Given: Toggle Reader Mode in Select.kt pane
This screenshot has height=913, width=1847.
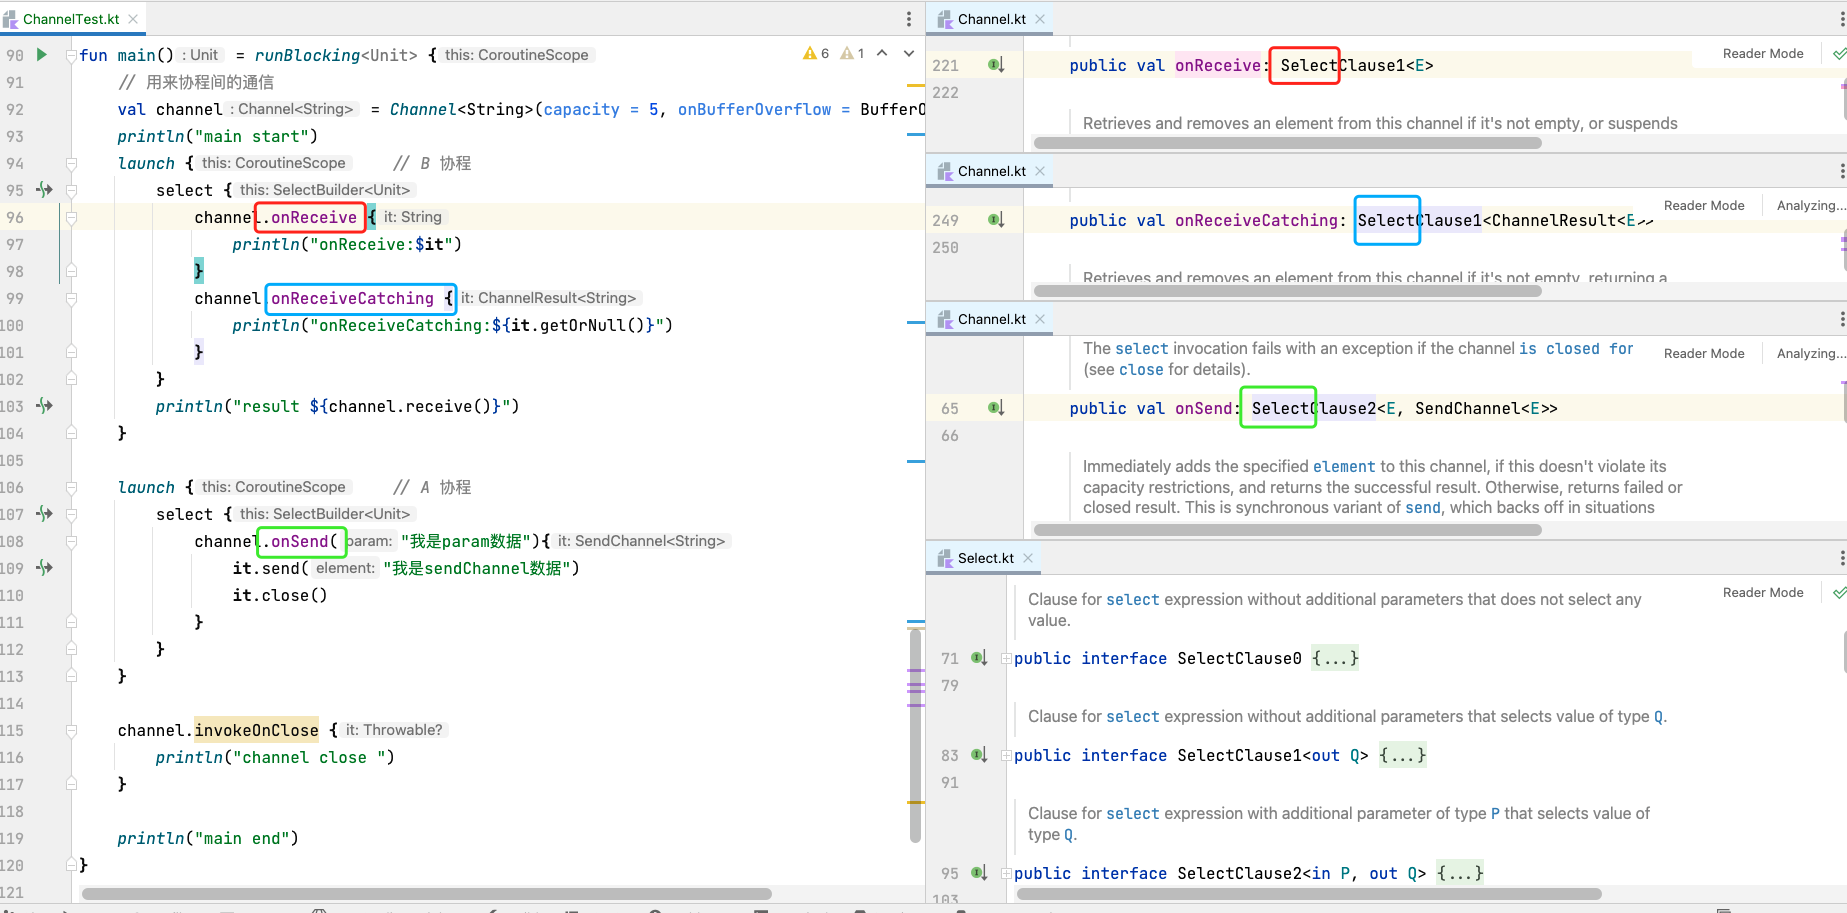Looking at the screenshot, I should (1763, 593).
